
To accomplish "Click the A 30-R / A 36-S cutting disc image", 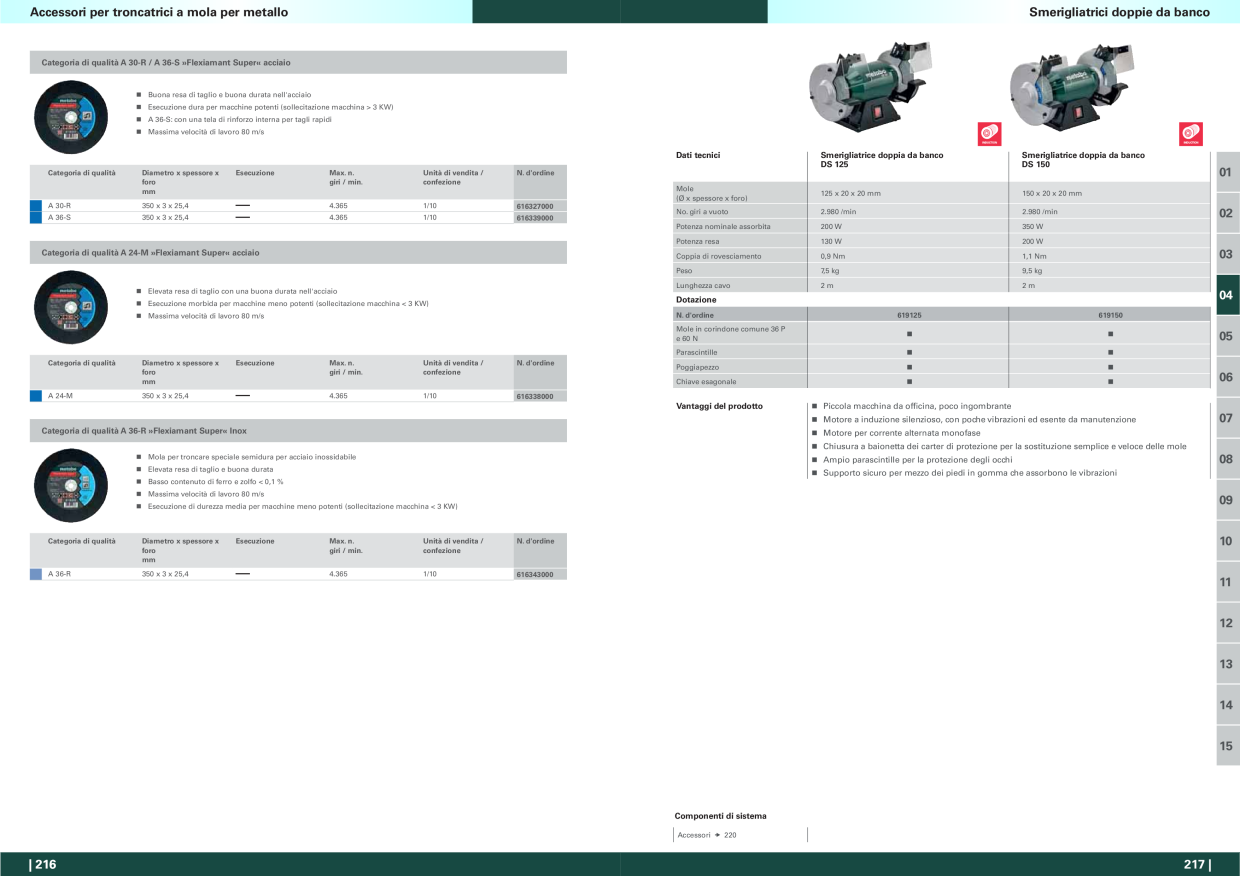I will pyautogui.click(x=70, y=117).
